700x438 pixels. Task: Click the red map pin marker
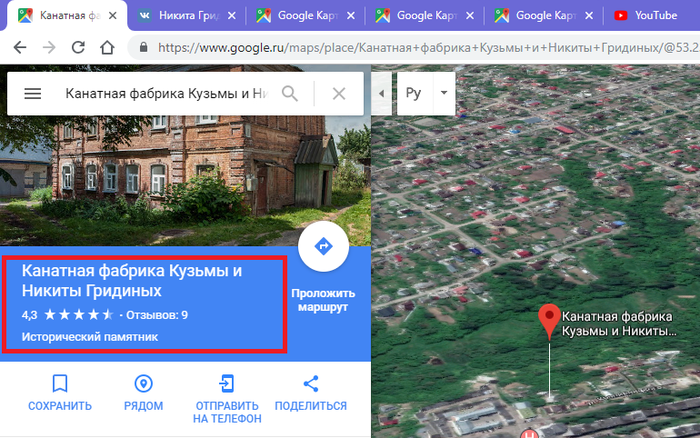coord(548,320)
